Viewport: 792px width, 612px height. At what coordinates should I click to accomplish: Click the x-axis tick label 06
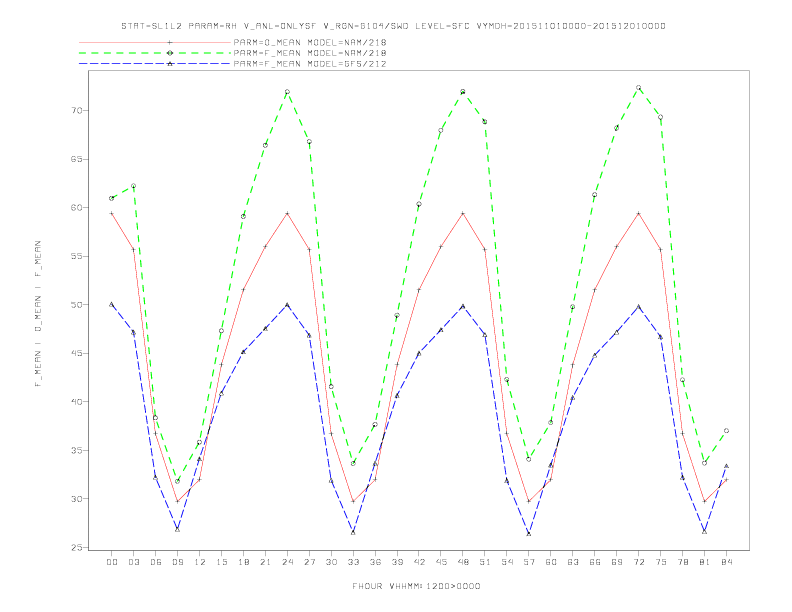point(156,562)
